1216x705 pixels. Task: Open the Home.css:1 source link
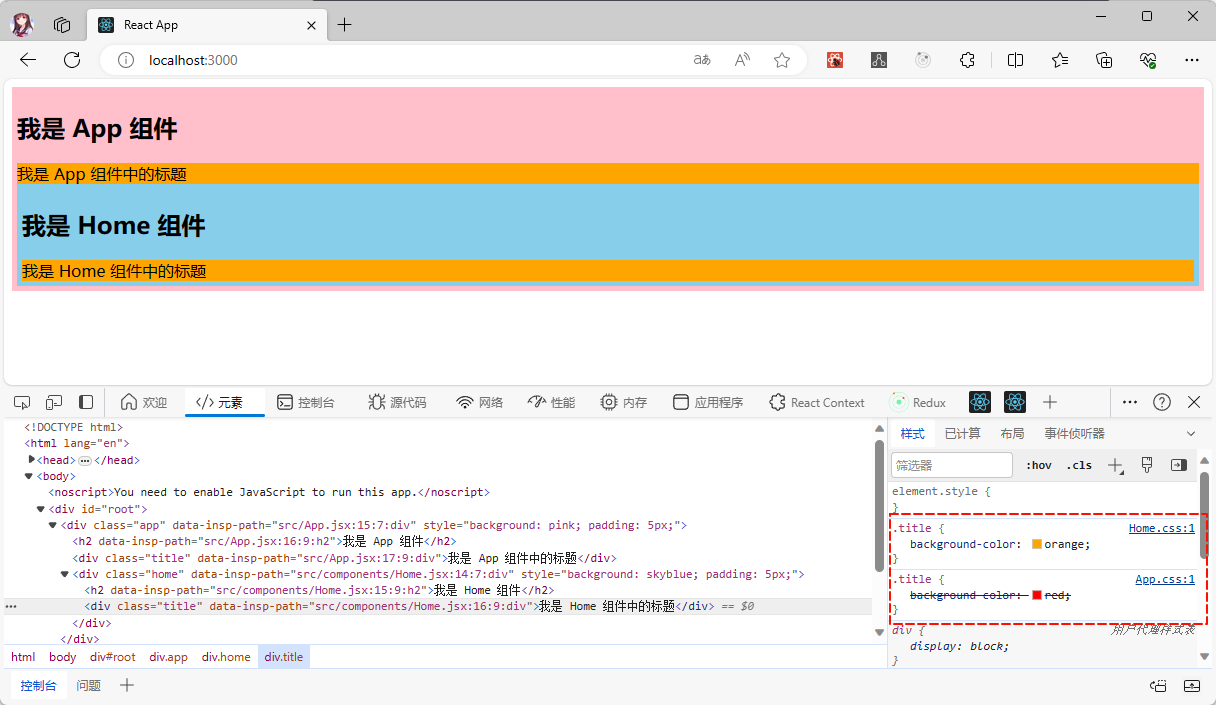click(x=1161, y=528)
